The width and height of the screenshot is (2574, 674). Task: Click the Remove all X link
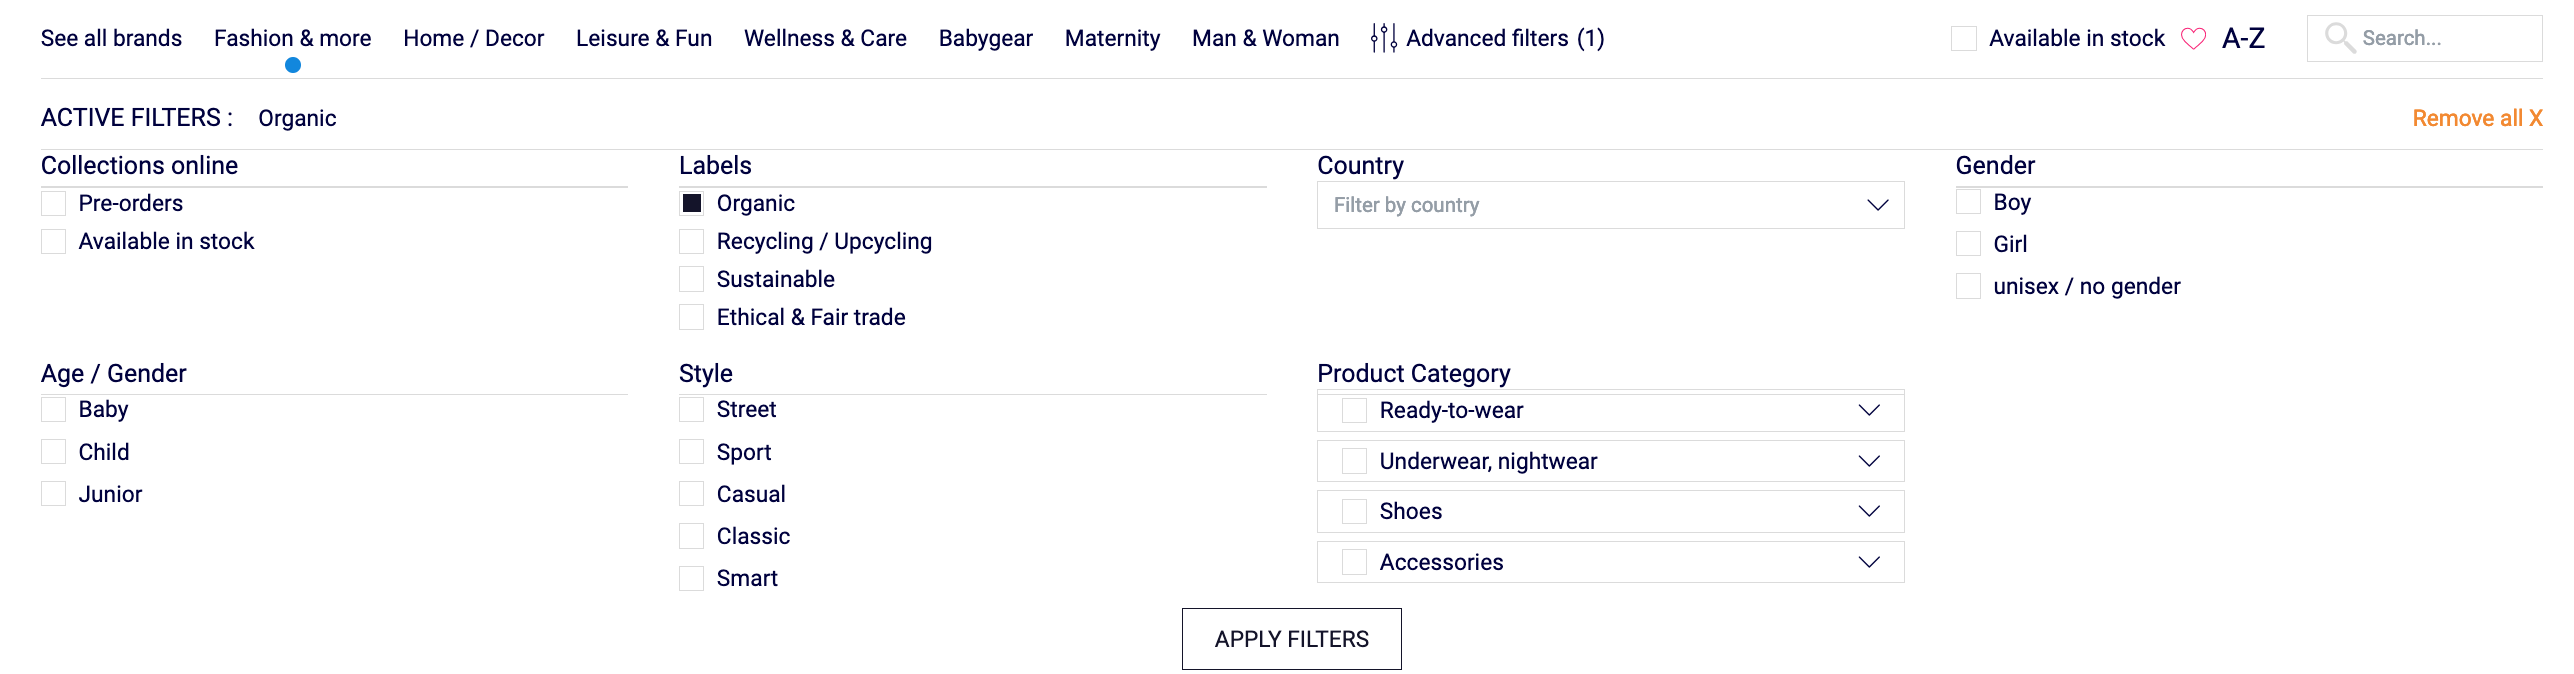pyautogui.click(x=2476, y=118)
